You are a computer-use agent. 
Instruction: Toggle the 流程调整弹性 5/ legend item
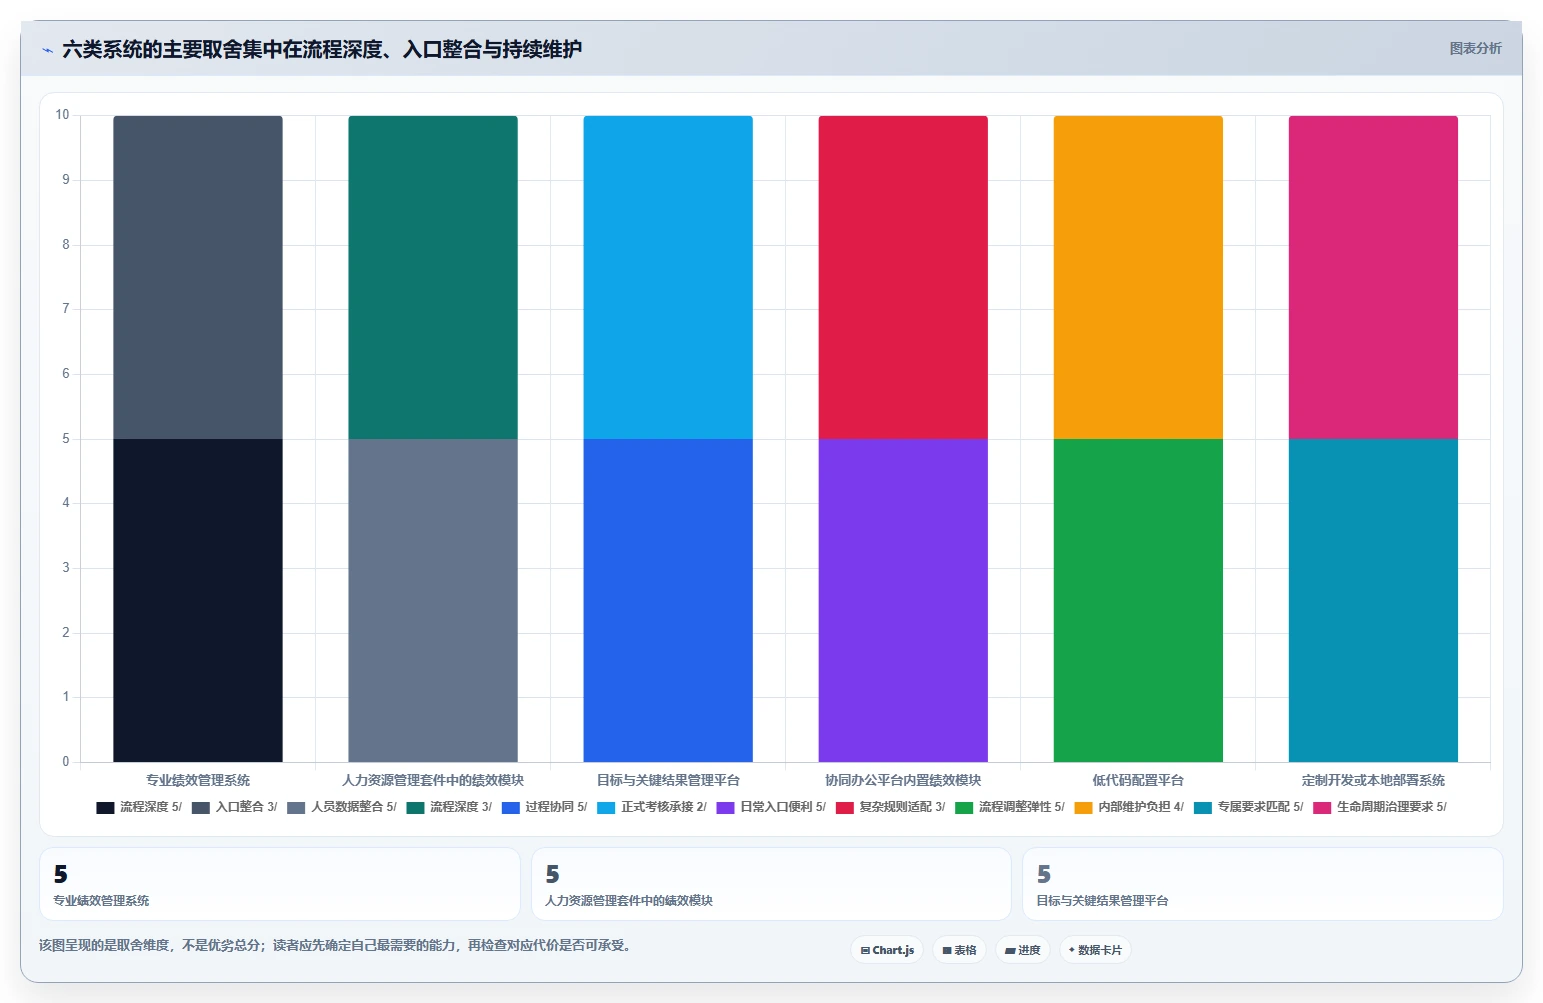point(1010,807)
